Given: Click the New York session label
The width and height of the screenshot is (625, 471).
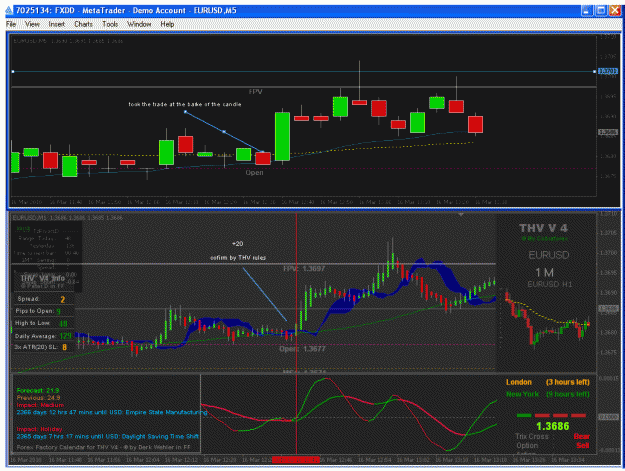Looking at the screenshot, I should click(x=522, y=394).
